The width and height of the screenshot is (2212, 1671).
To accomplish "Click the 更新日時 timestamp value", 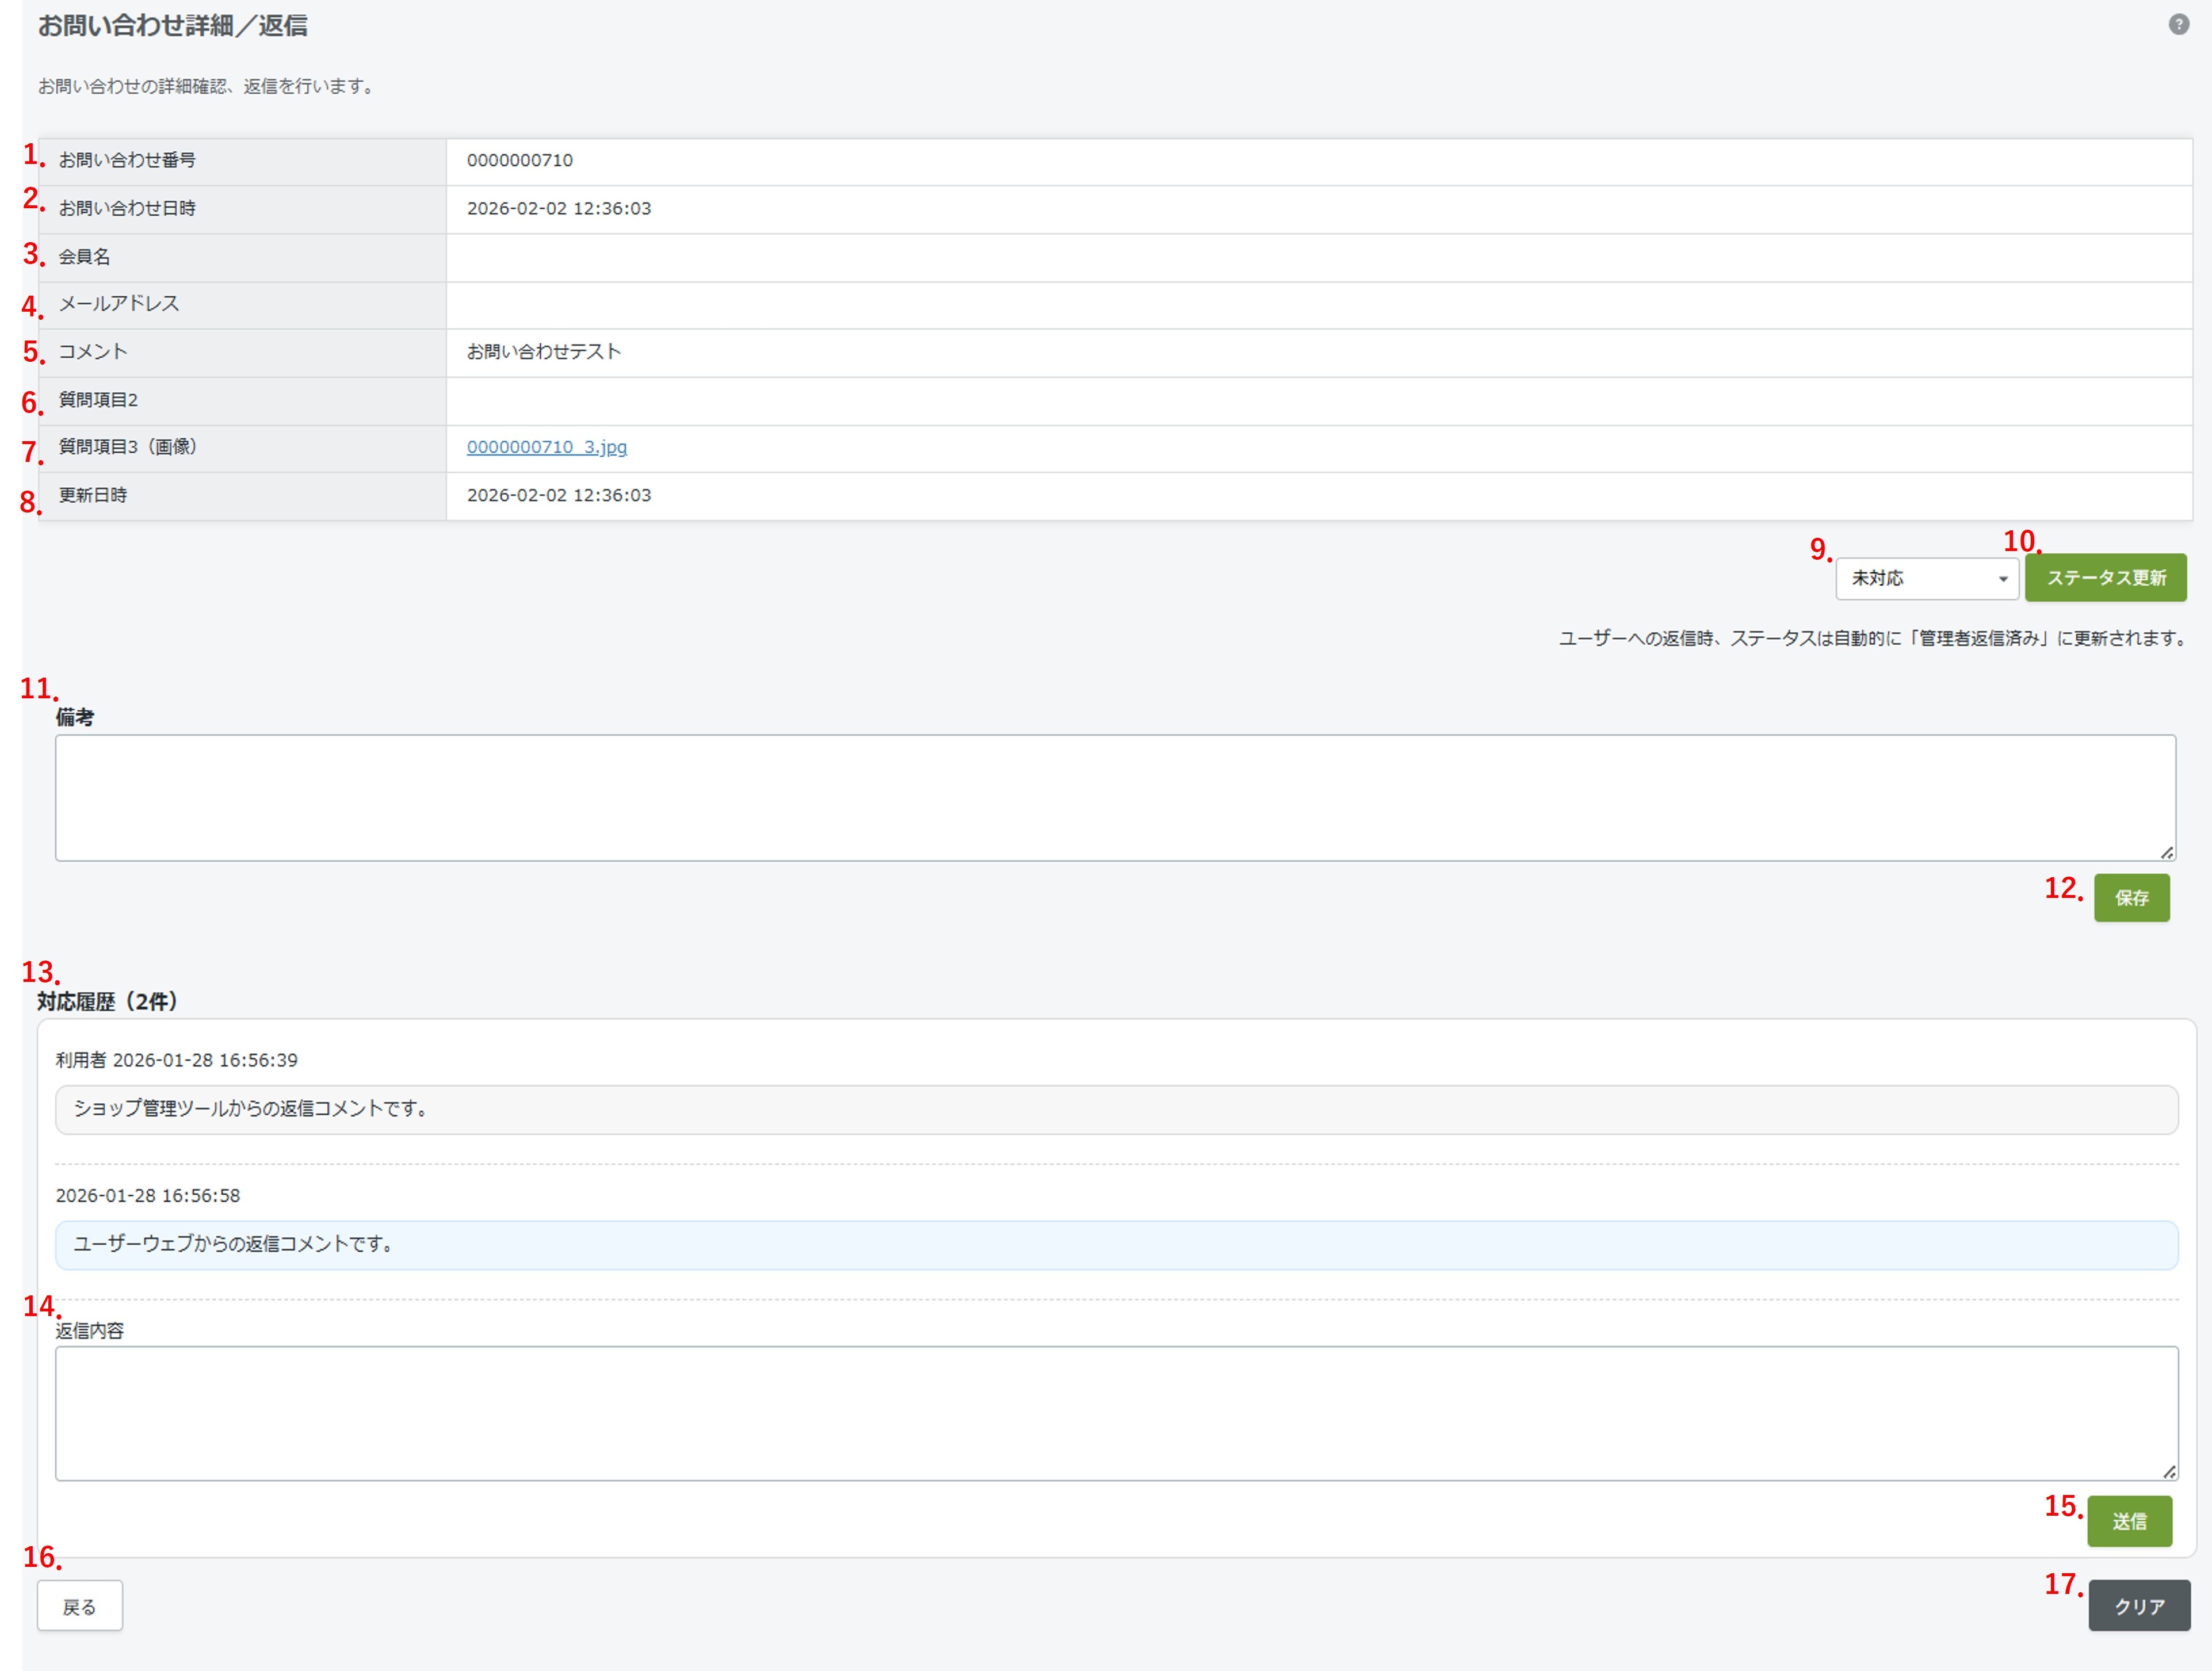I will click(558, 496).
